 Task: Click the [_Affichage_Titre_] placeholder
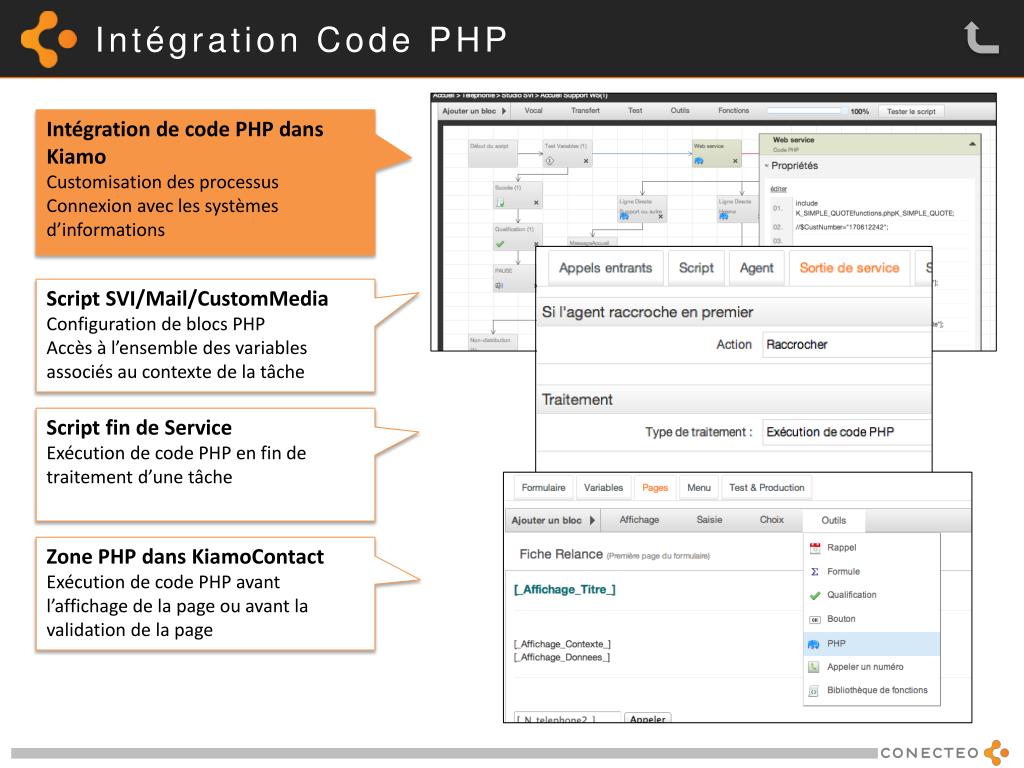coord(565,590)
